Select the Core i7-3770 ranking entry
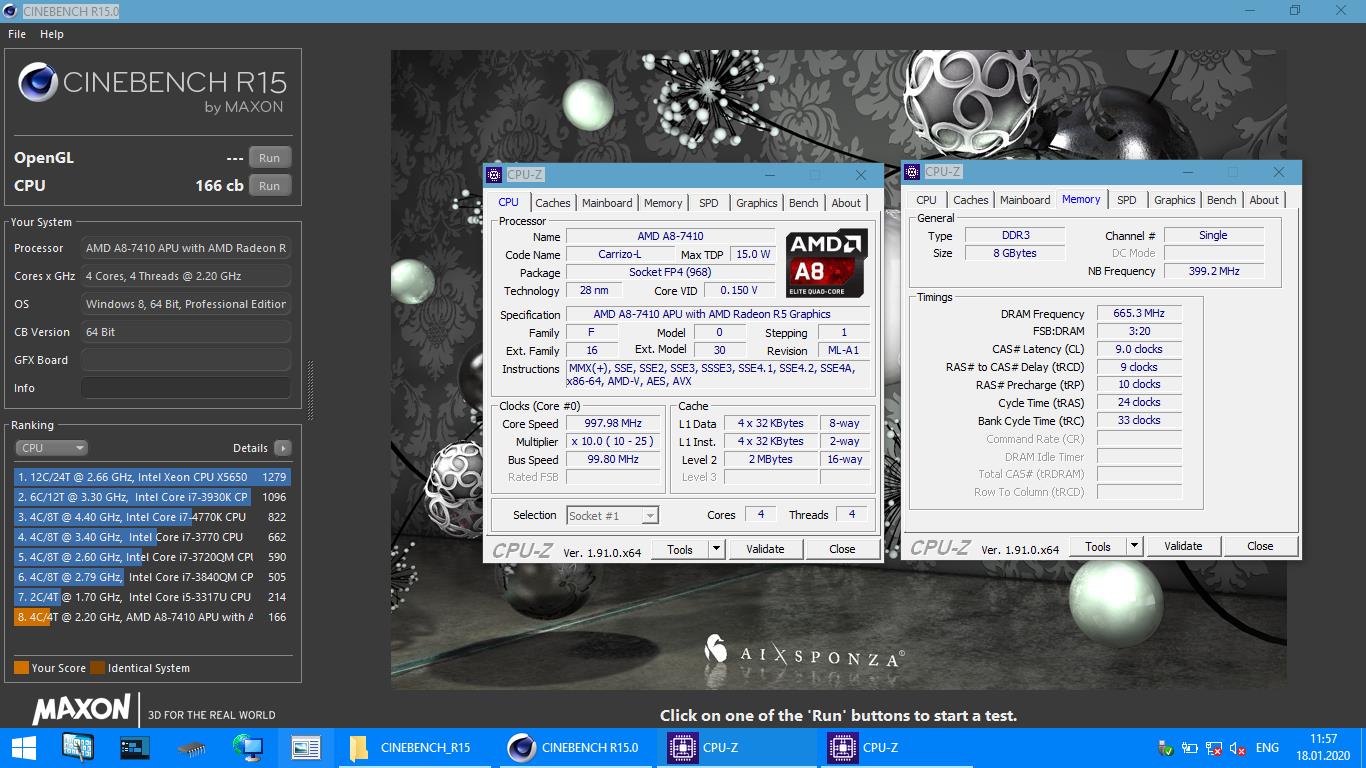The width and height of the screenshot is (1366, 768). click(x=151, y=537)
